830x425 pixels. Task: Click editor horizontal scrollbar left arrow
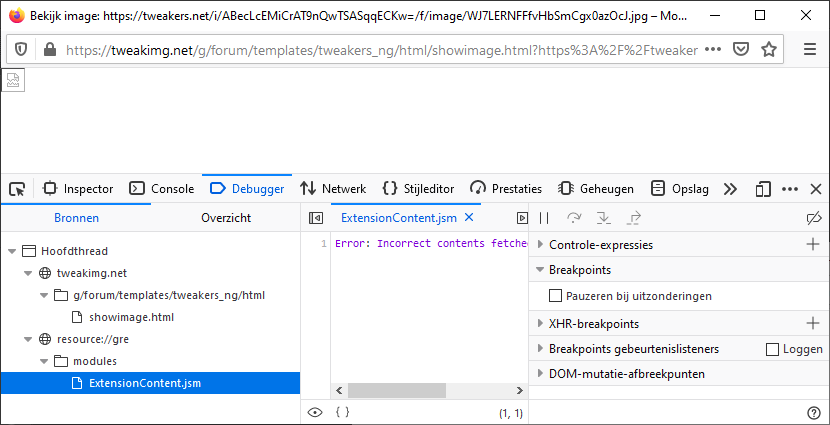[339, 391]
